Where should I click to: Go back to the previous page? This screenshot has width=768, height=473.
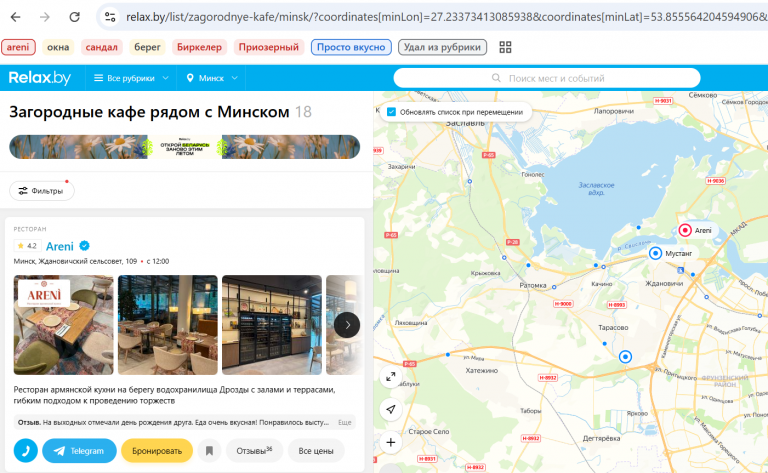(16, 17)
